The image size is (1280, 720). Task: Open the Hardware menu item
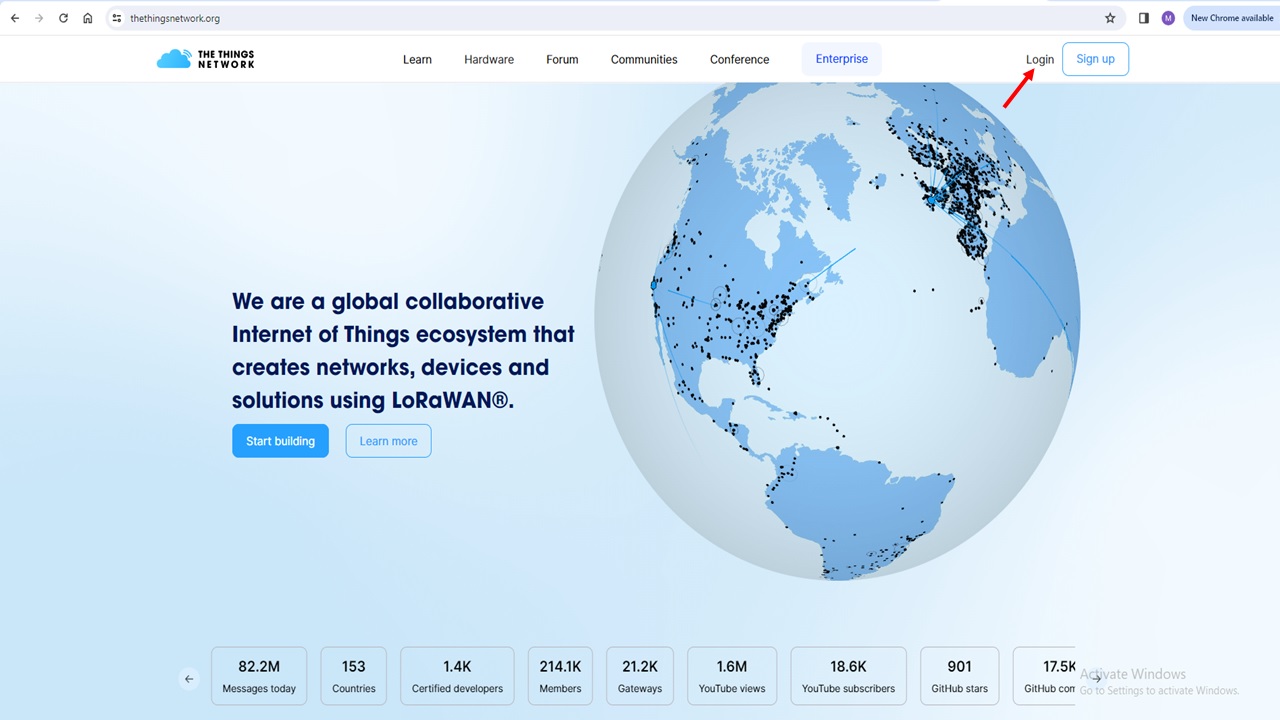pos(489,59)
